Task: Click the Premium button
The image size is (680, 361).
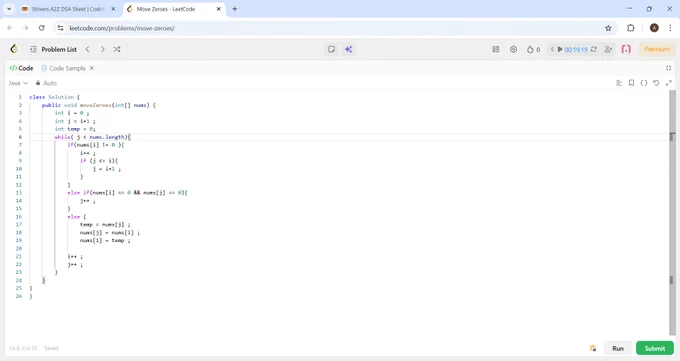Action: 657,49
